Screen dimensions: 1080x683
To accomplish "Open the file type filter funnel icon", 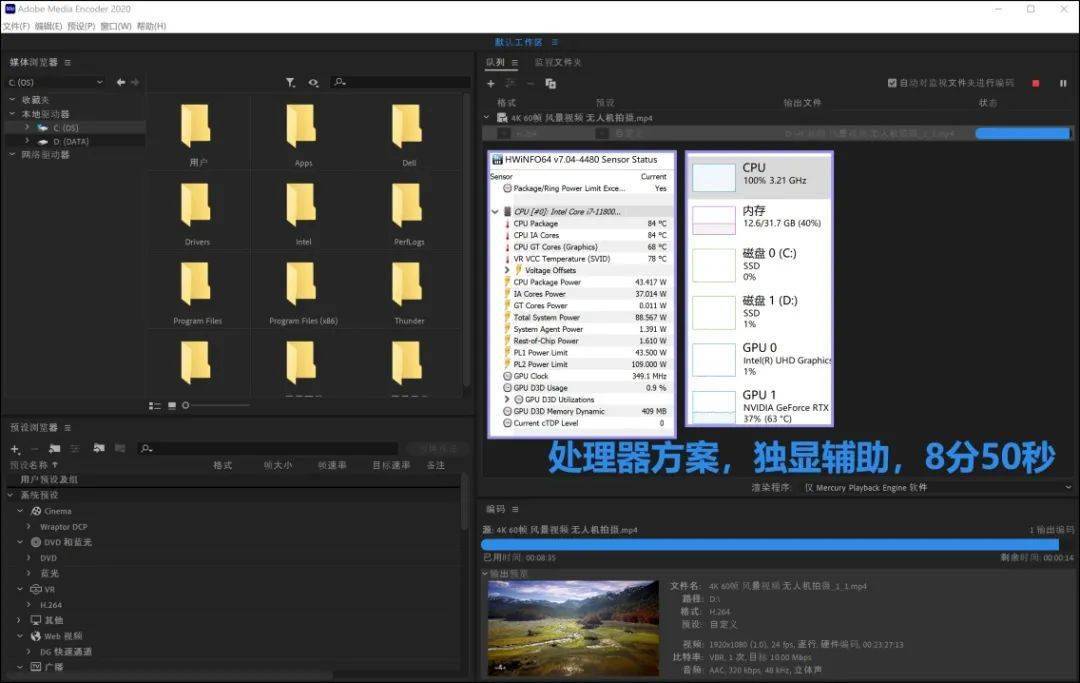I will (291, 83).
